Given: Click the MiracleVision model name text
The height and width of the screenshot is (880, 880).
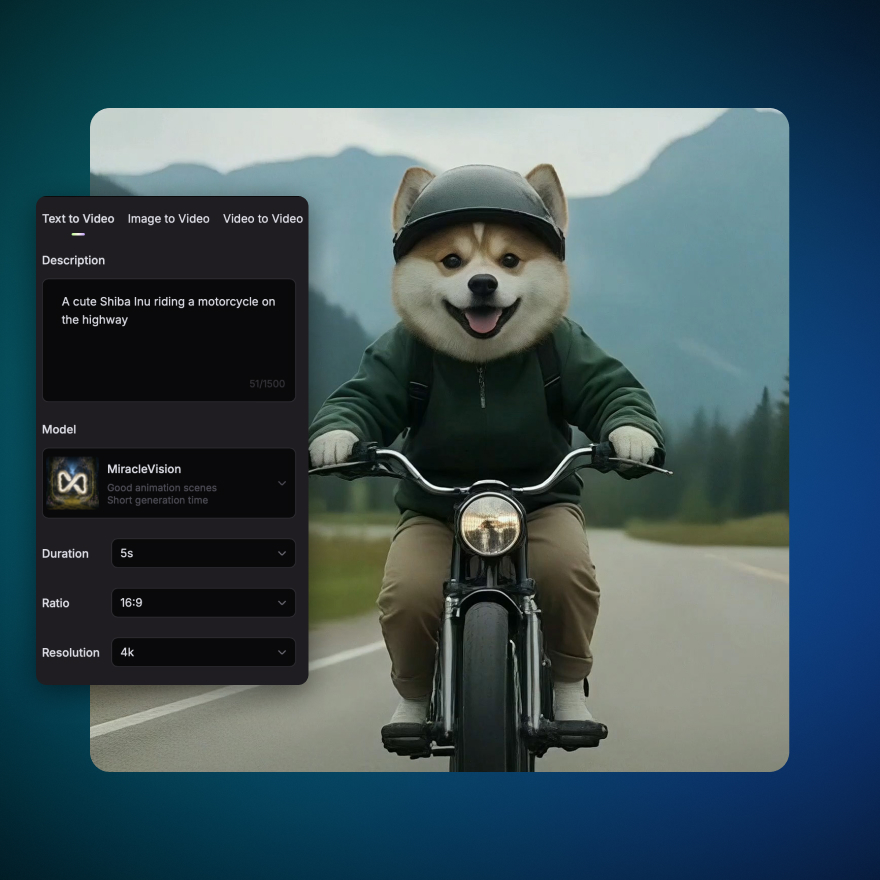Looking at the screenshot, I should [x=144, y=469].
